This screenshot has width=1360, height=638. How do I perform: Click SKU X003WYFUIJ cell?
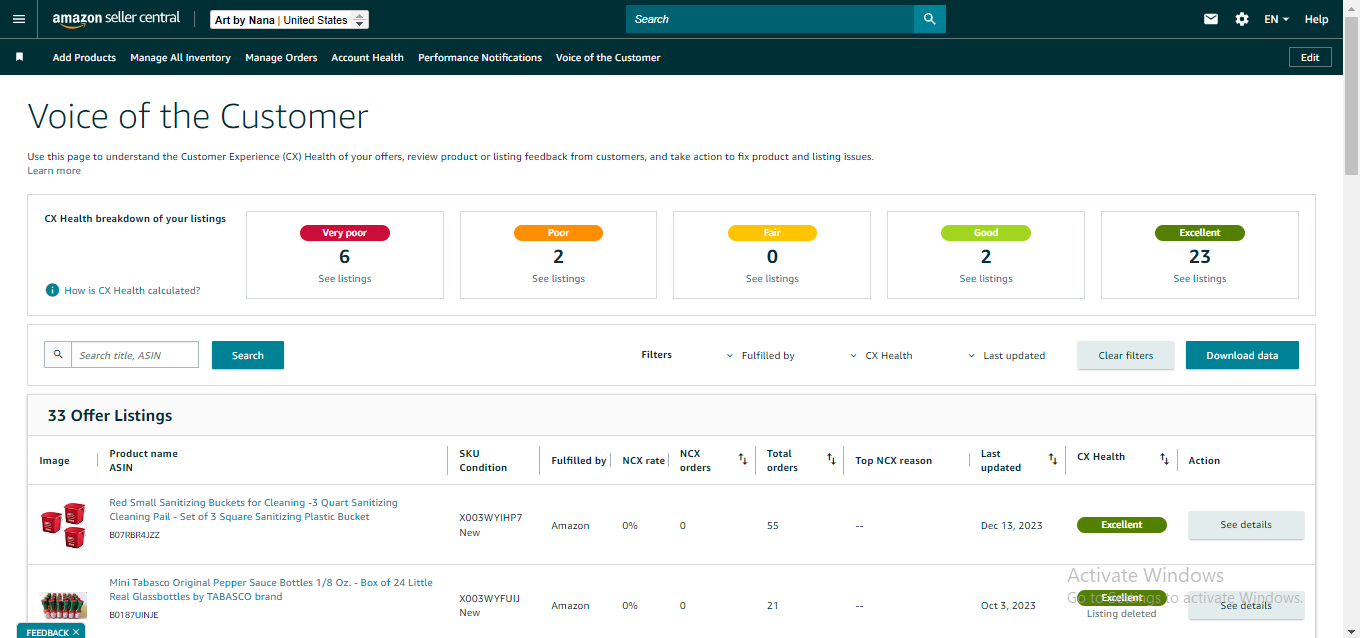tap(489, 598)
